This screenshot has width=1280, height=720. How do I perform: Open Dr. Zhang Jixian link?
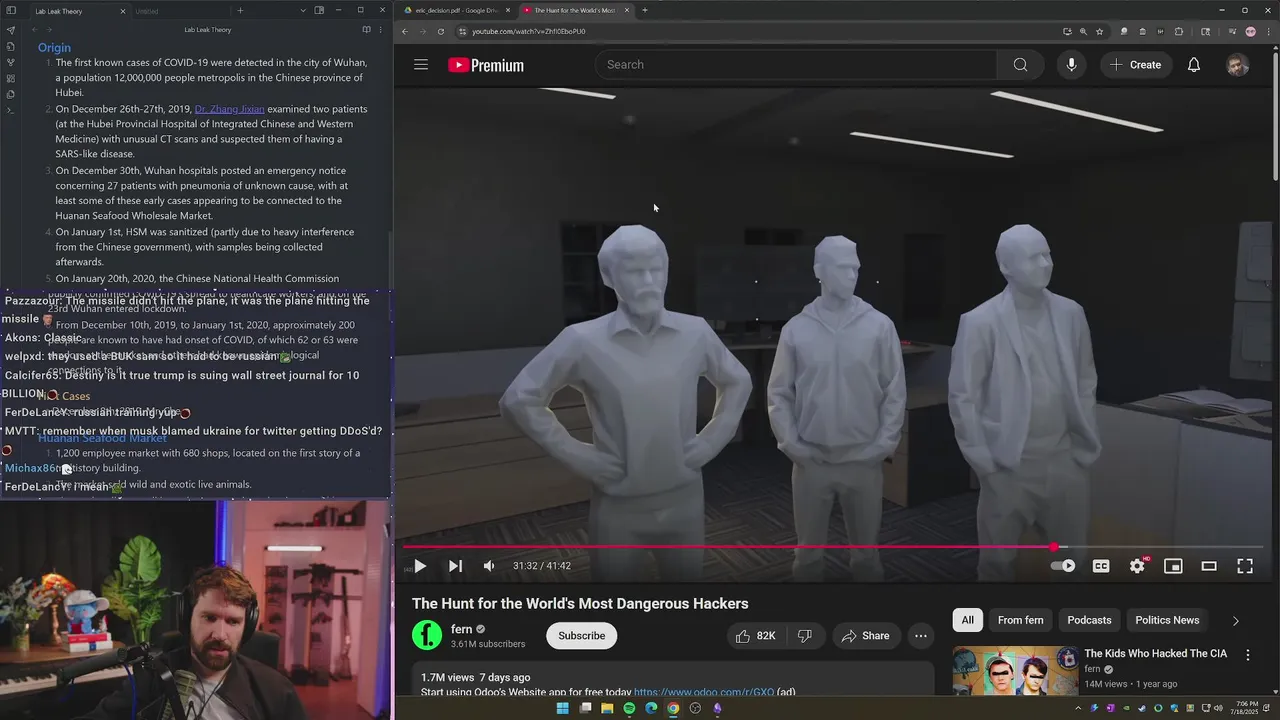229,109
